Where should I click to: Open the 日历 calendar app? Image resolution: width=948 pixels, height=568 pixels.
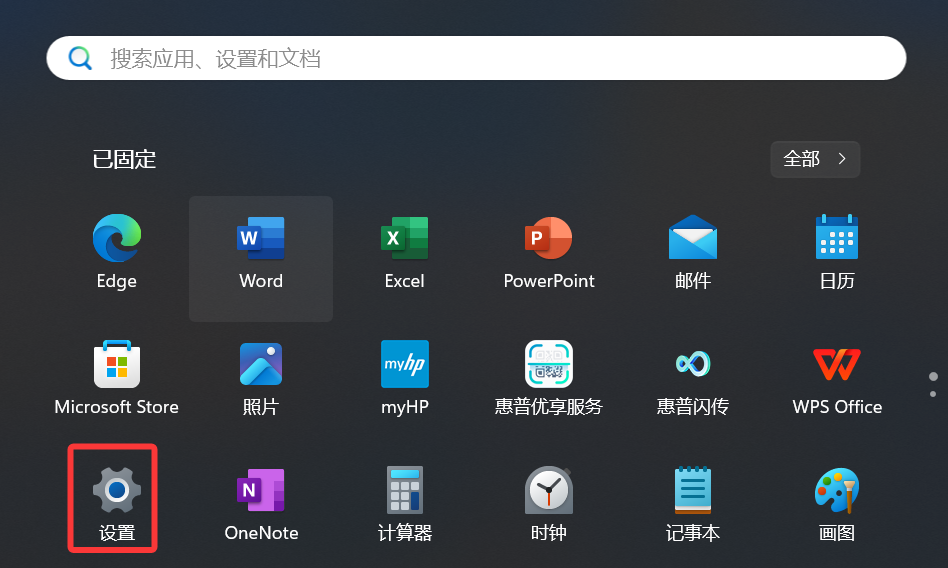(837, 253)
